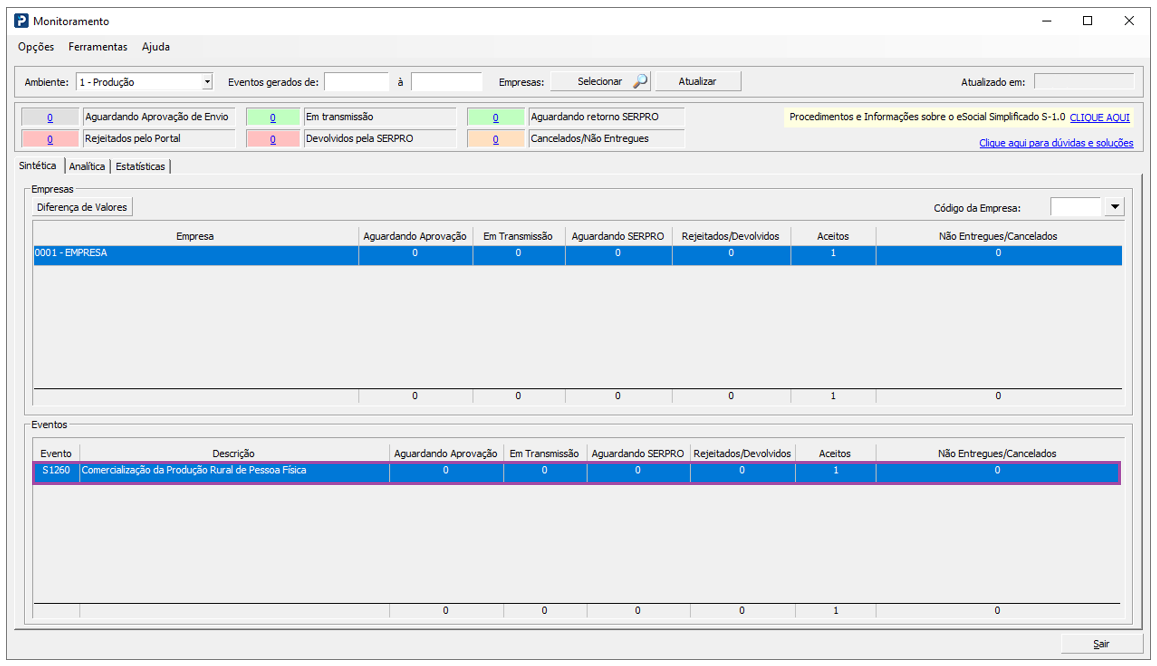
Task: Click the Descrição column header
Action: [x=234, y=454]
